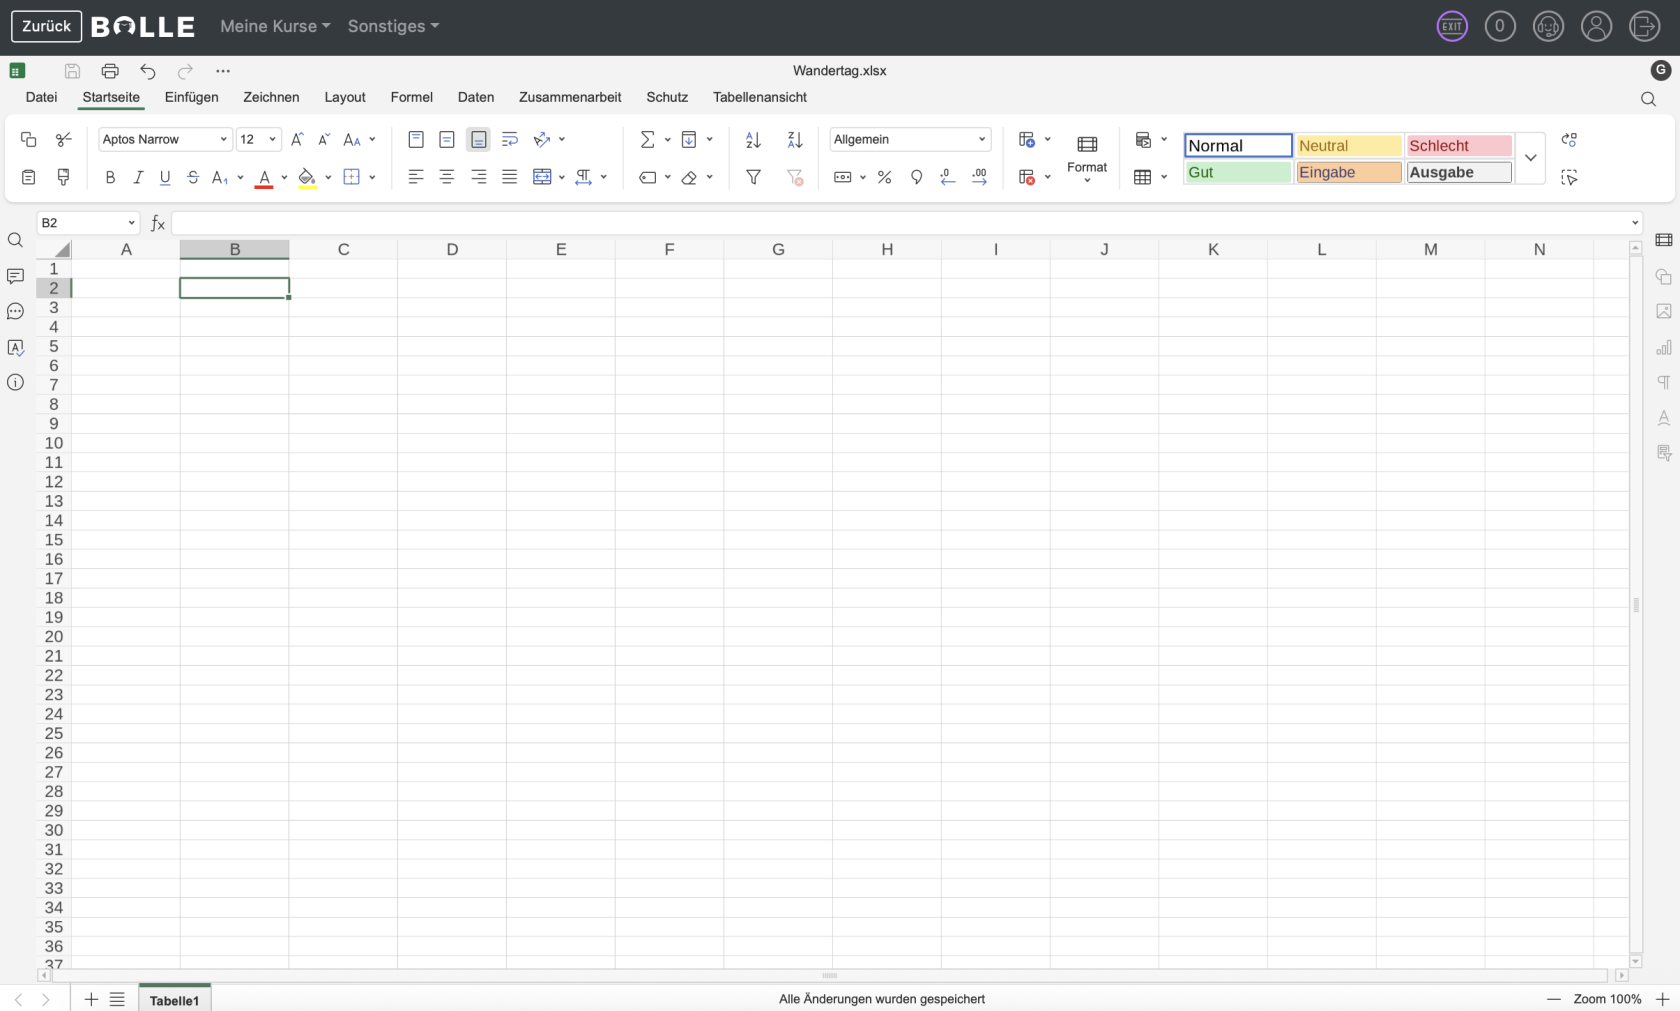Open Spellcheck panel in left sidebar
Viewport: 1680px width, 1011px height.
tap(15, 347)
